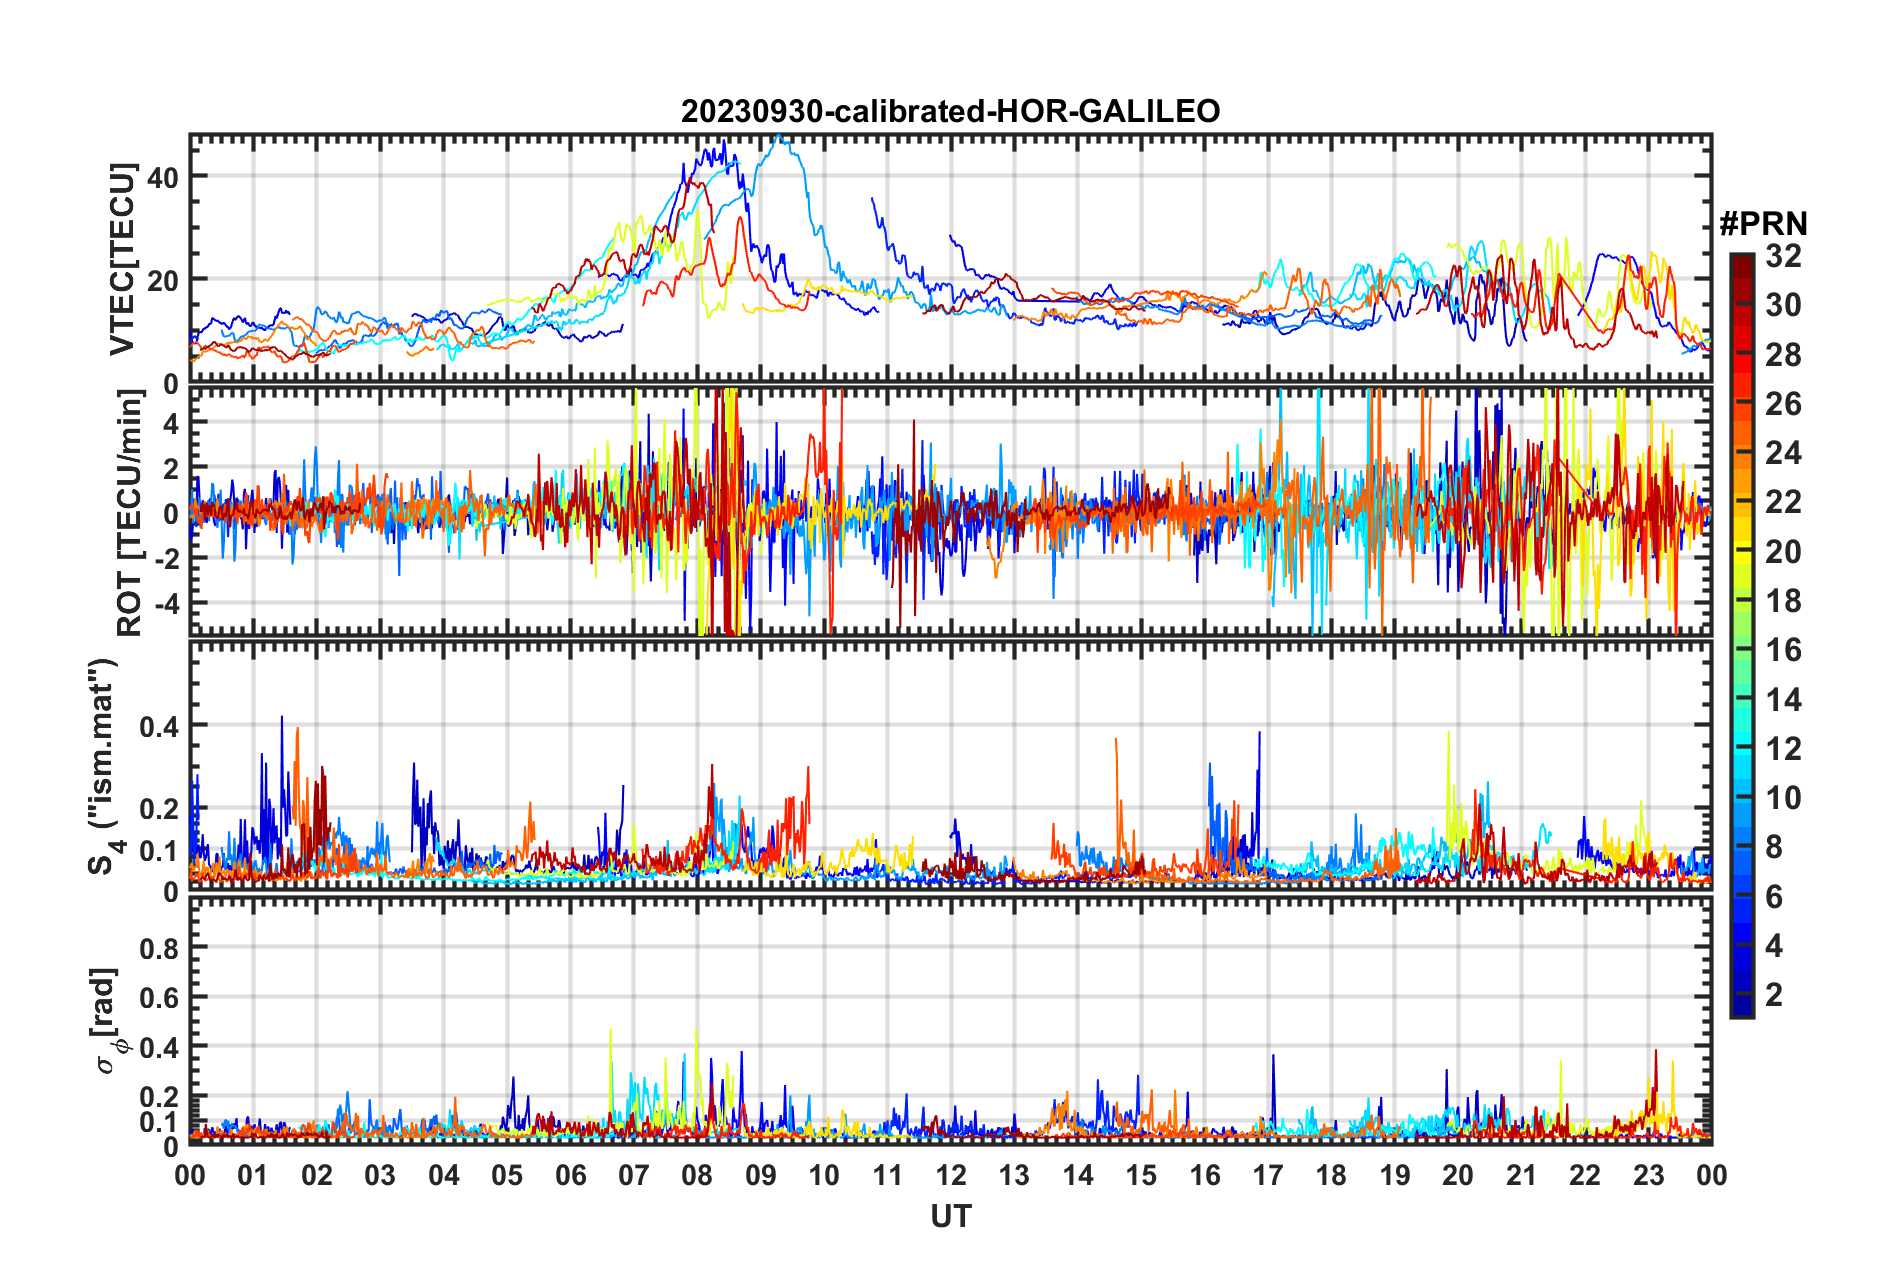Click inside the VTEC plot panel
The image size is (1902, 1272).
950,259
